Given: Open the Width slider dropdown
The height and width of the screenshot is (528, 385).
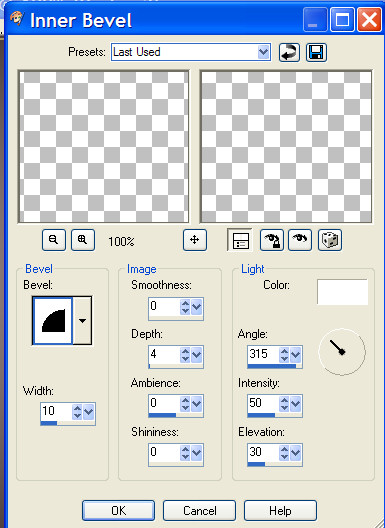Looking at the screenshot, I should (x=89, y=411).
